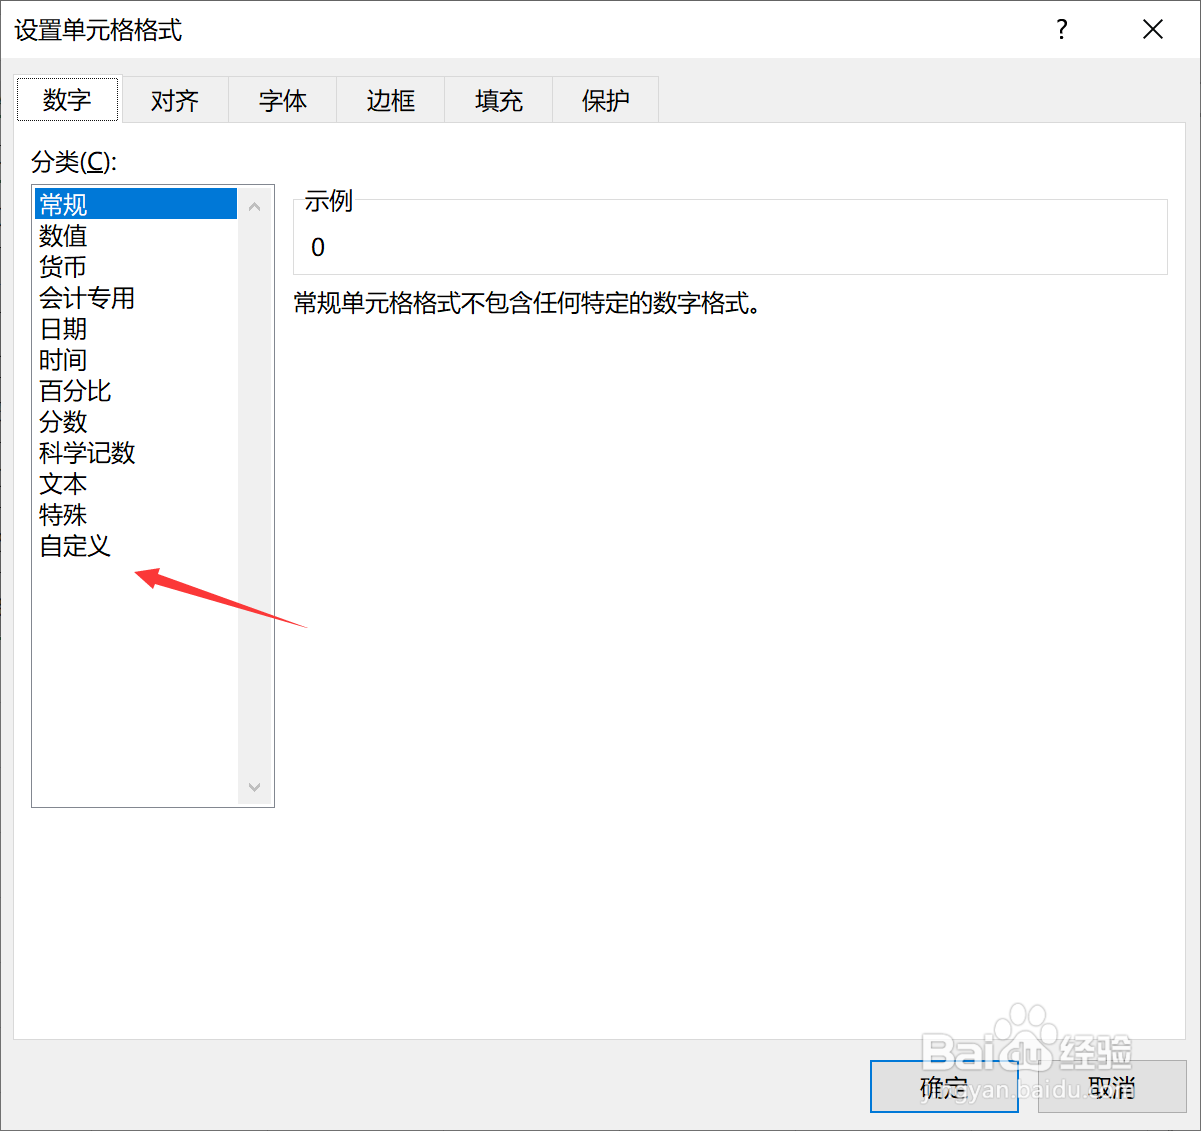Confirm with the 确定 button
This screenshot has width=1201, height=1131.
pos(944,1087)
